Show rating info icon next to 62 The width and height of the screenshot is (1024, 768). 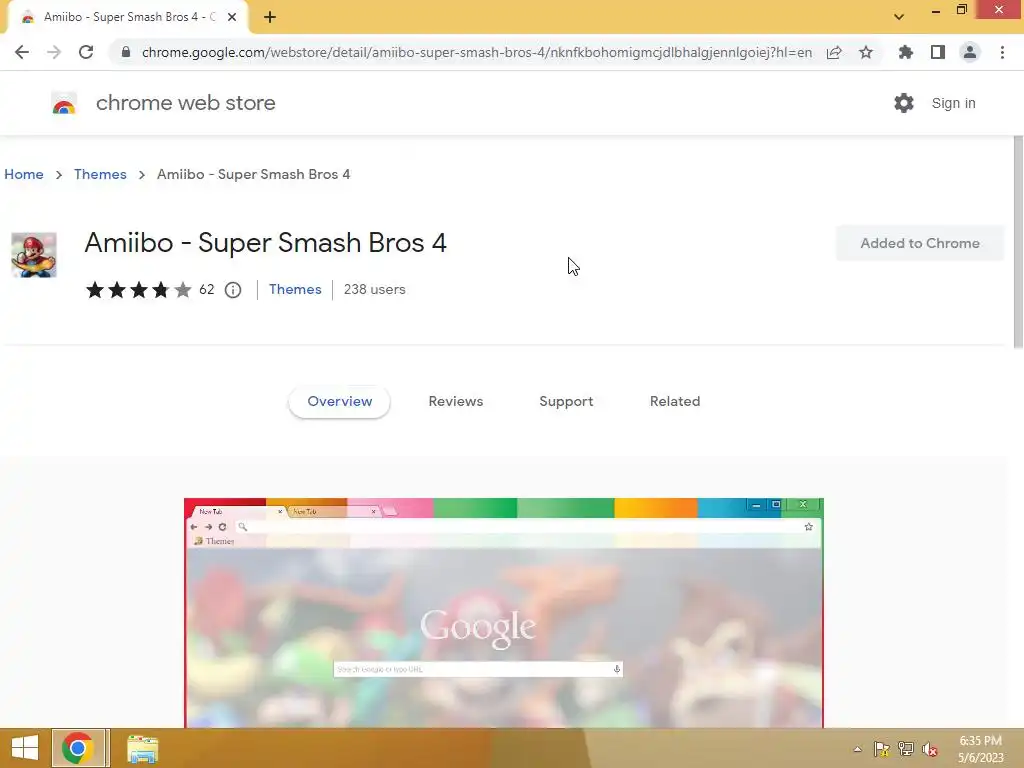point(233,290)
